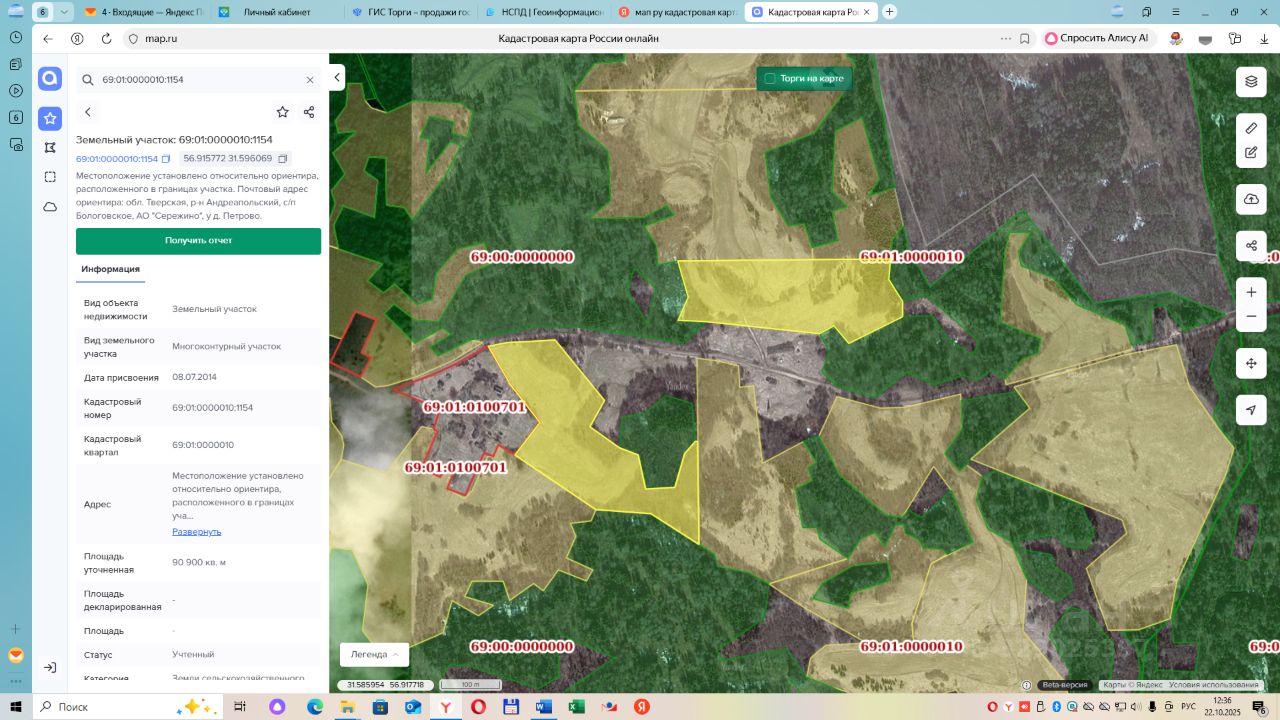
Task: Click parcel status value 'Учтенный'
Action: coord(193,654)
